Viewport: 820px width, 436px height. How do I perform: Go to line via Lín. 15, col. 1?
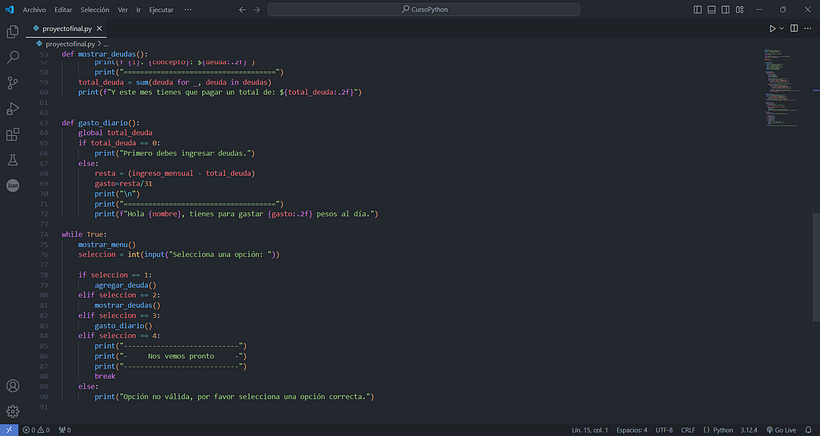click(589, 430)
